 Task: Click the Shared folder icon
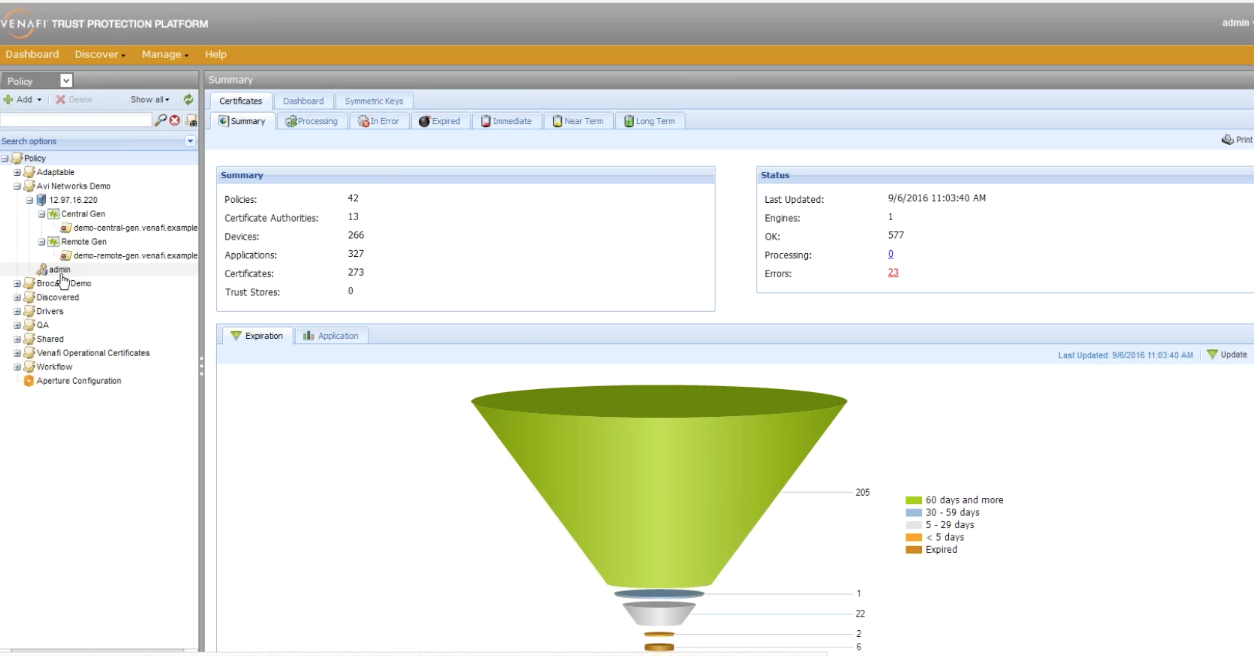[x=29, y=339]
